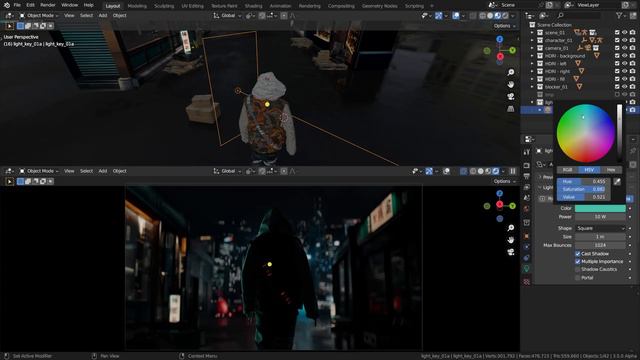
Task: Open the outliner filter funnel icon
Action: coord(619,16)
